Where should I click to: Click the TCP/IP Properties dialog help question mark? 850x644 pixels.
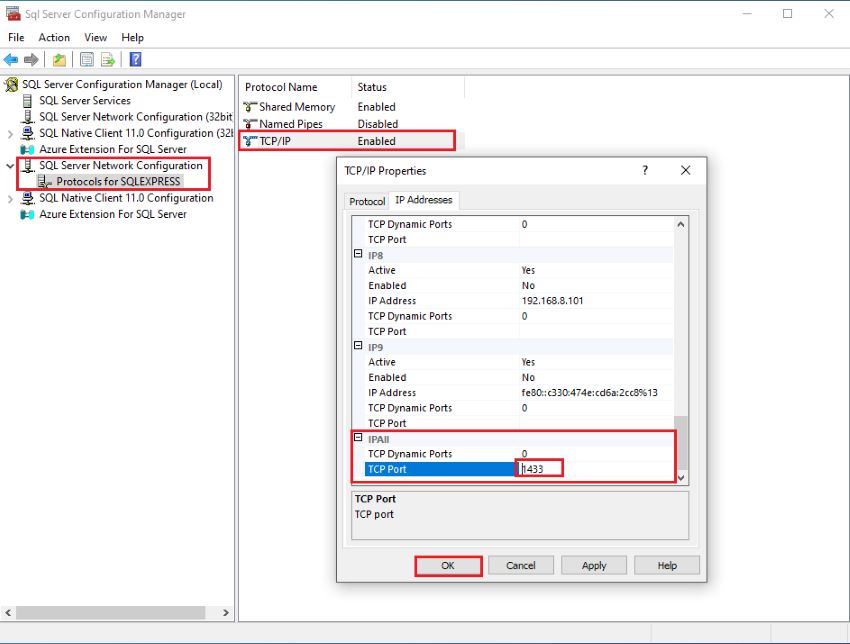[645, 170]
